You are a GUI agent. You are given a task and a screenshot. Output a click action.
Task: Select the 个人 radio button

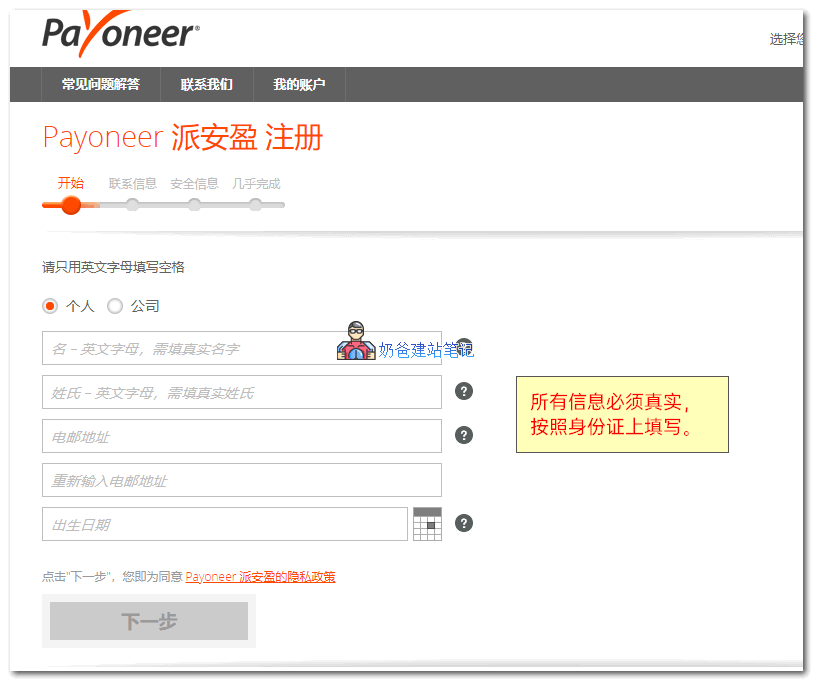(x=51, y=306)
